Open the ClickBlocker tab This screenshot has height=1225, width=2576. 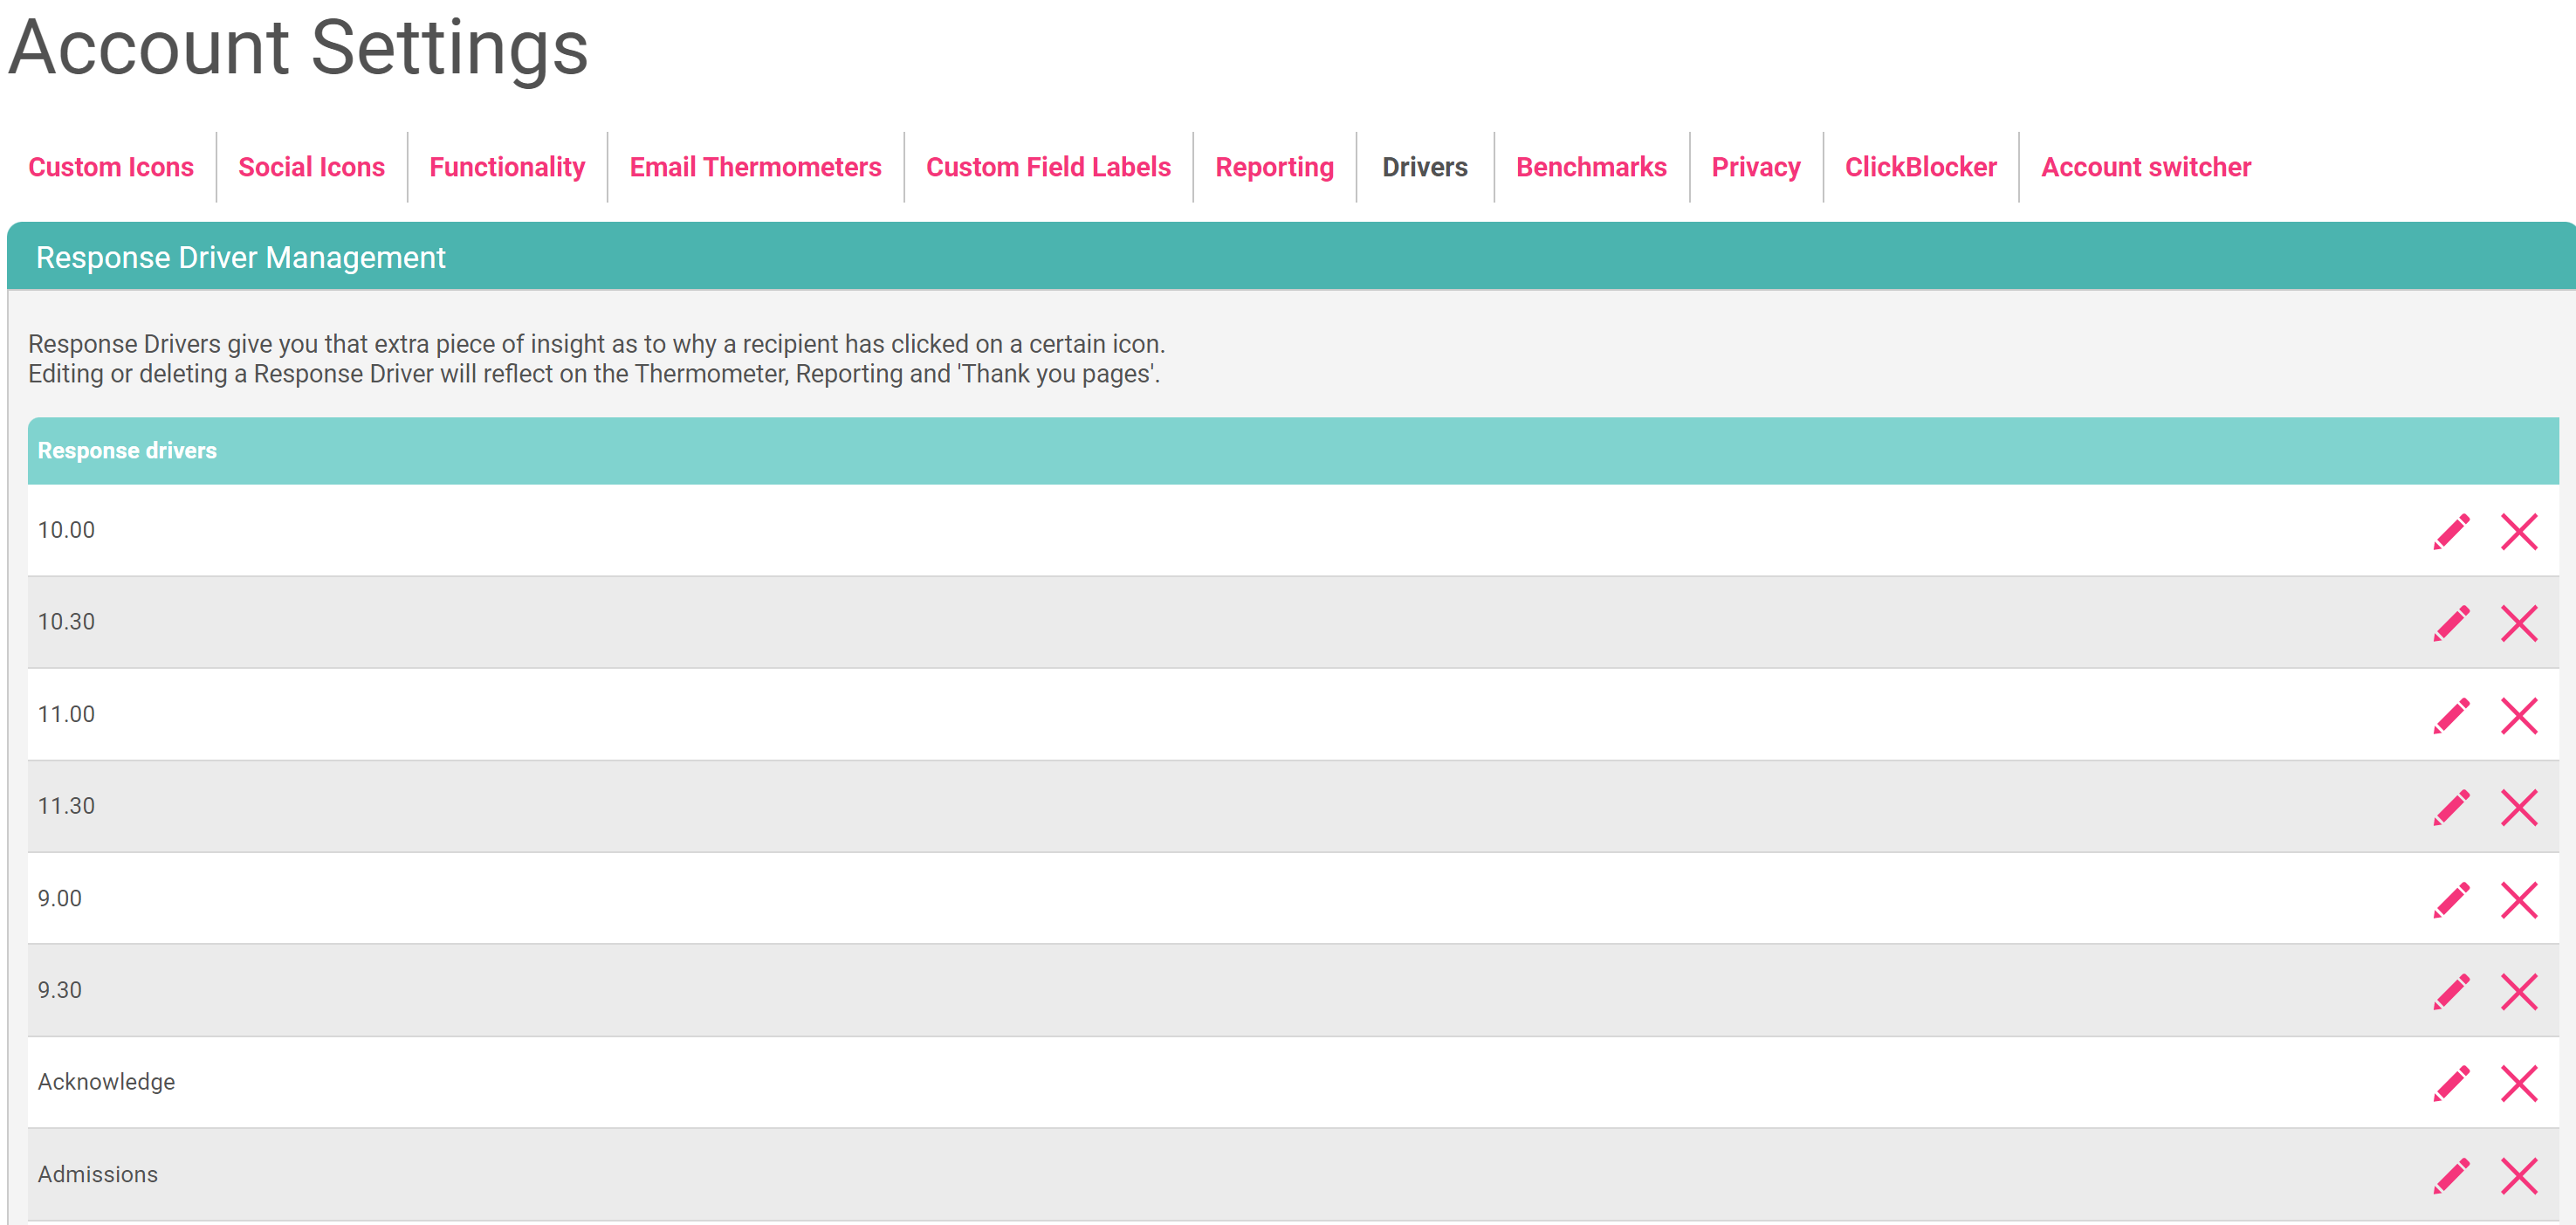coord(1920,167)
